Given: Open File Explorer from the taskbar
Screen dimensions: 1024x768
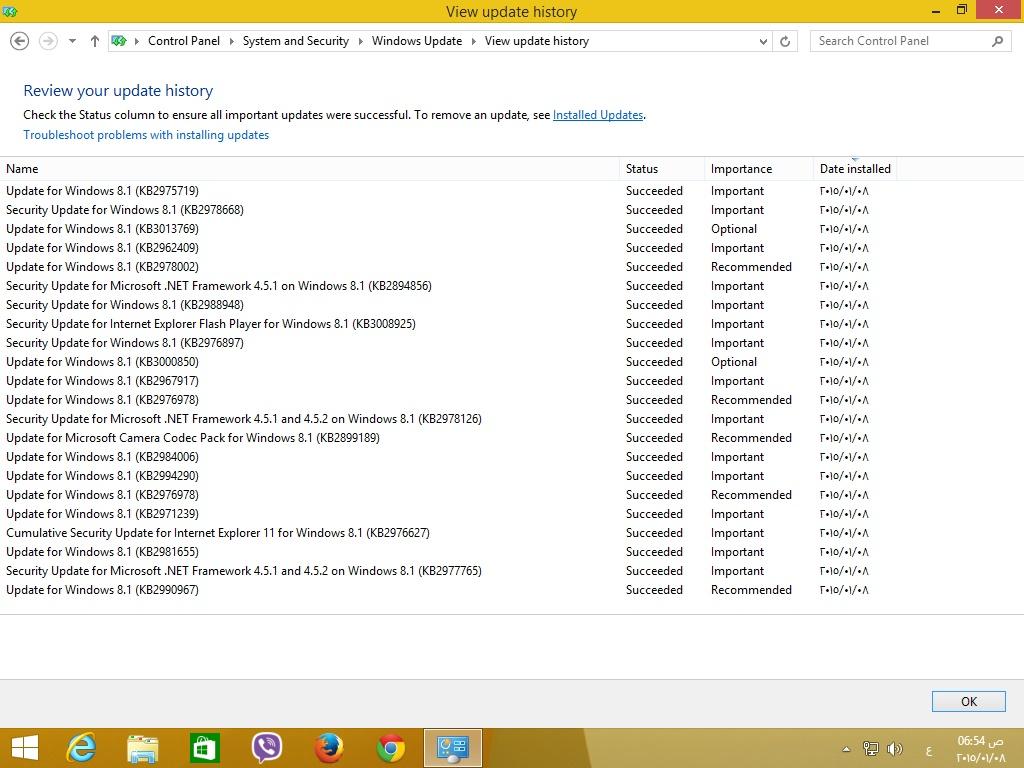Looking at the screenshot, I should click(143, 748).
